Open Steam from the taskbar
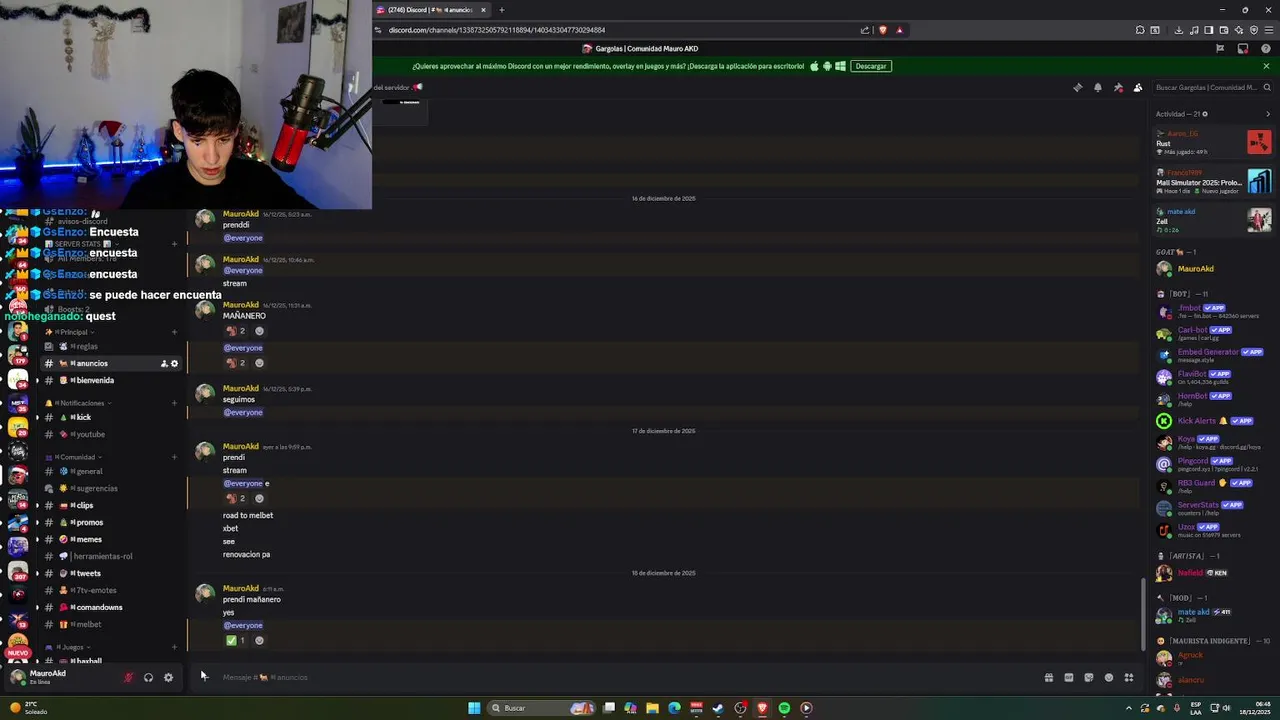 (718, 708)
